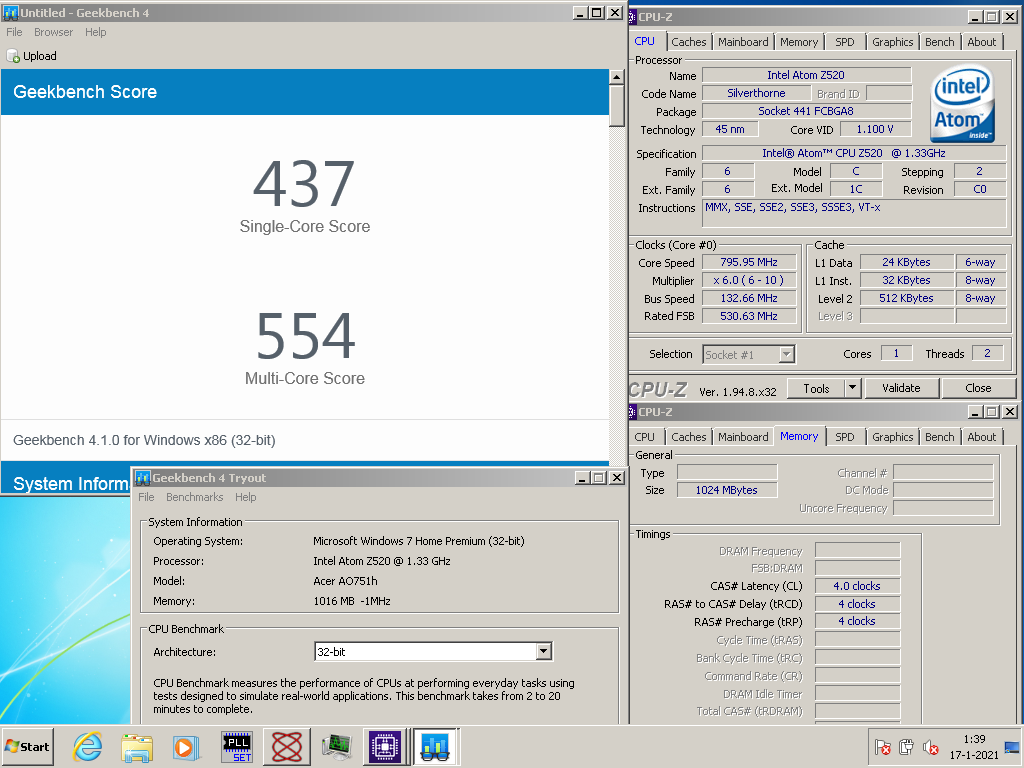Image resolution: width=1024 pixels, height=768 pixels.
Task: Click the Specification Intel Atom CPU Z520 field
Action: (854, 153)
